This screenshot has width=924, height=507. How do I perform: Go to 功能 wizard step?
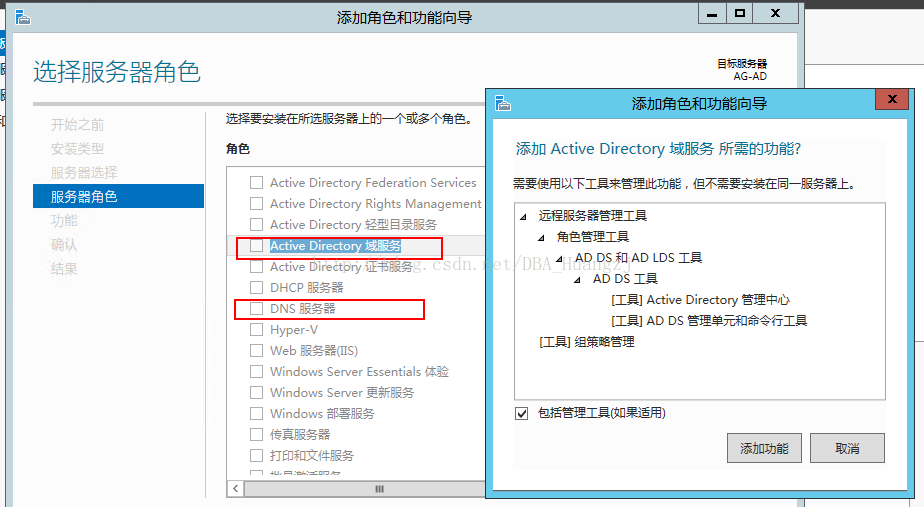point(64,220)
